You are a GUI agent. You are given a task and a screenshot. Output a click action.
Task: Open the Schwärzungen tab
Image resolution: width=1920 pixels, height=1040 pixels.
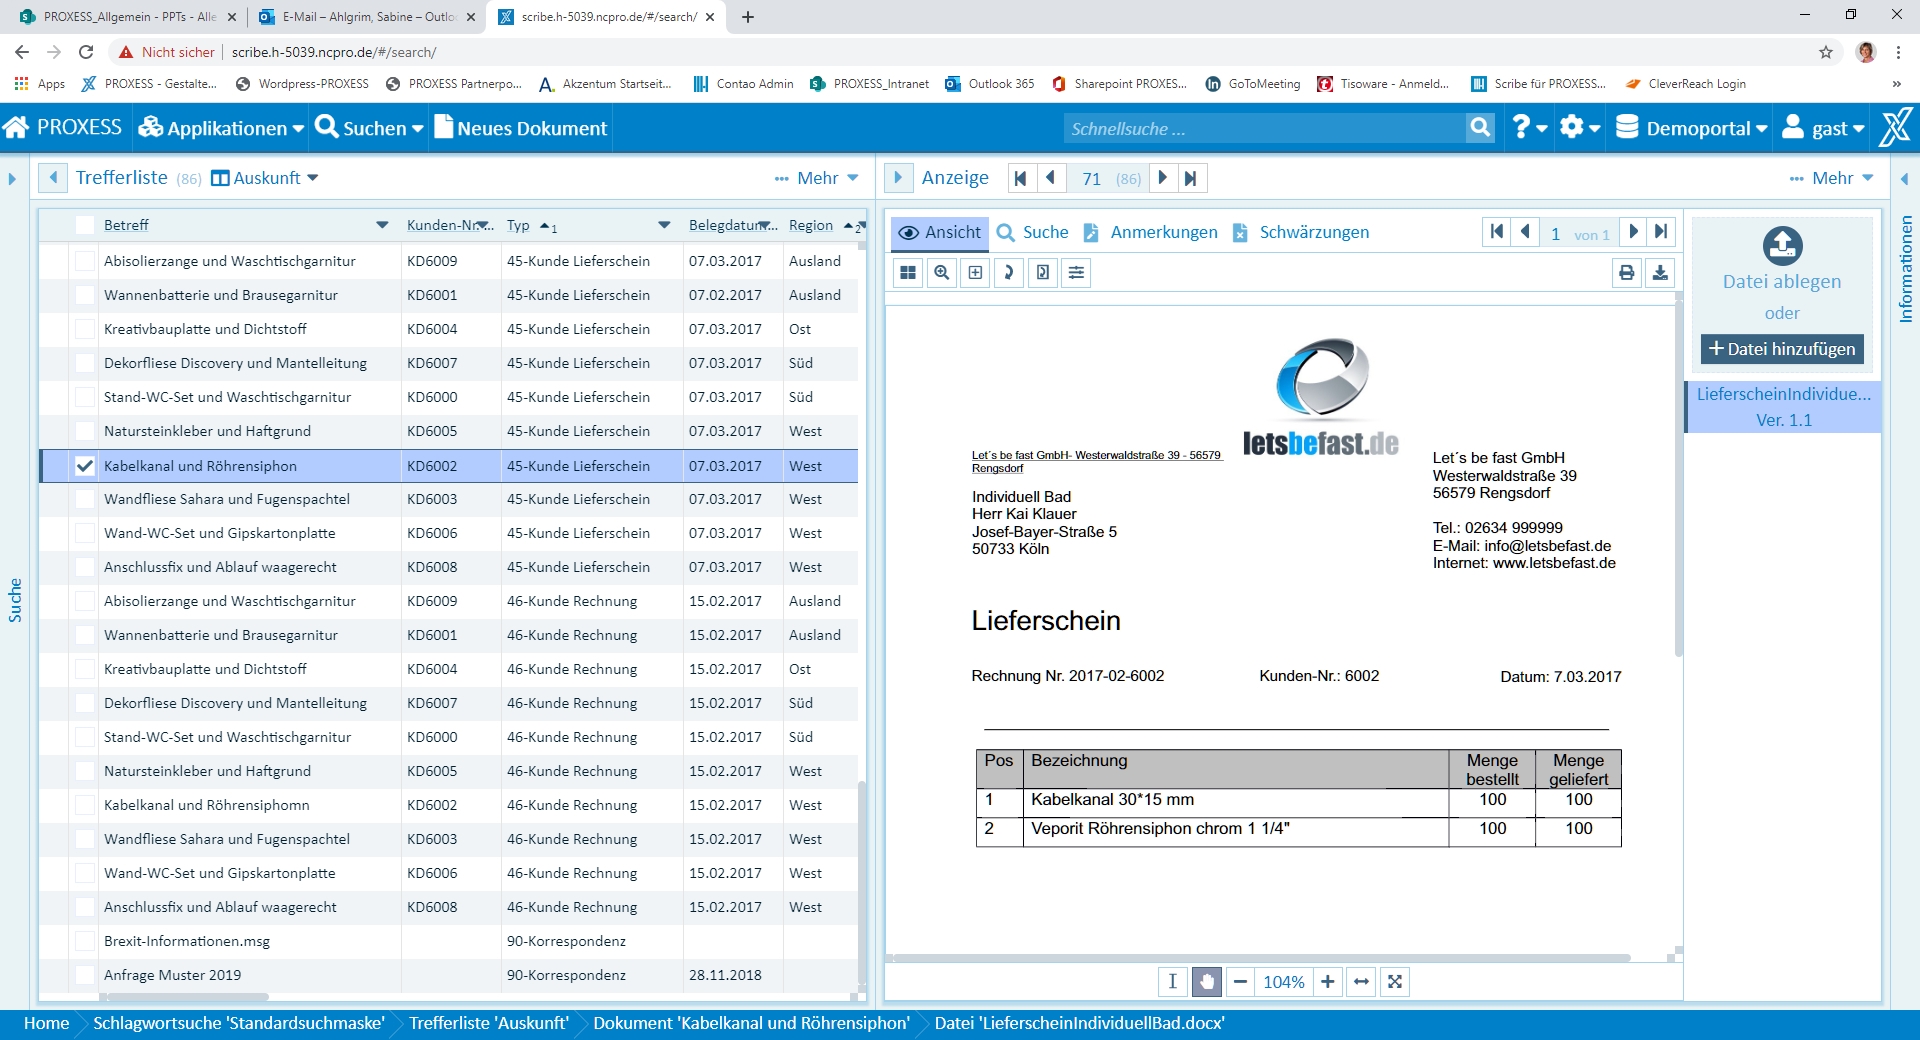[1301, 232]
